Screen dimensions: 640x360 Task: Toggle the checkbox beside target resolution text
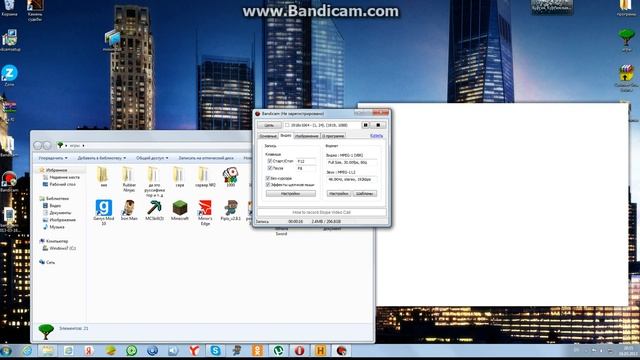tap(287, 125)
